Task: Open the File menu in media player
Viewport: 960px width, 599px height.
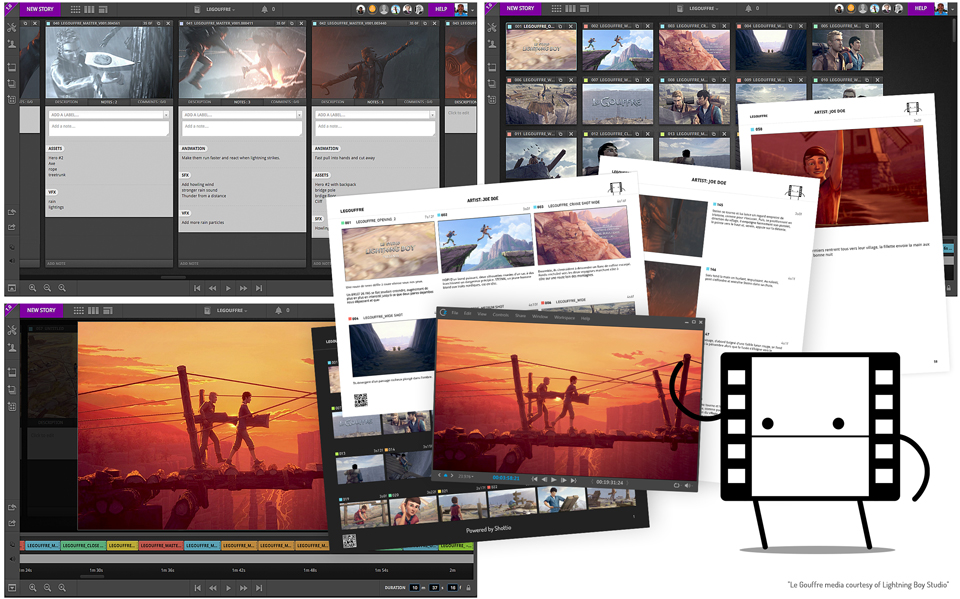Action: [455, 313]
